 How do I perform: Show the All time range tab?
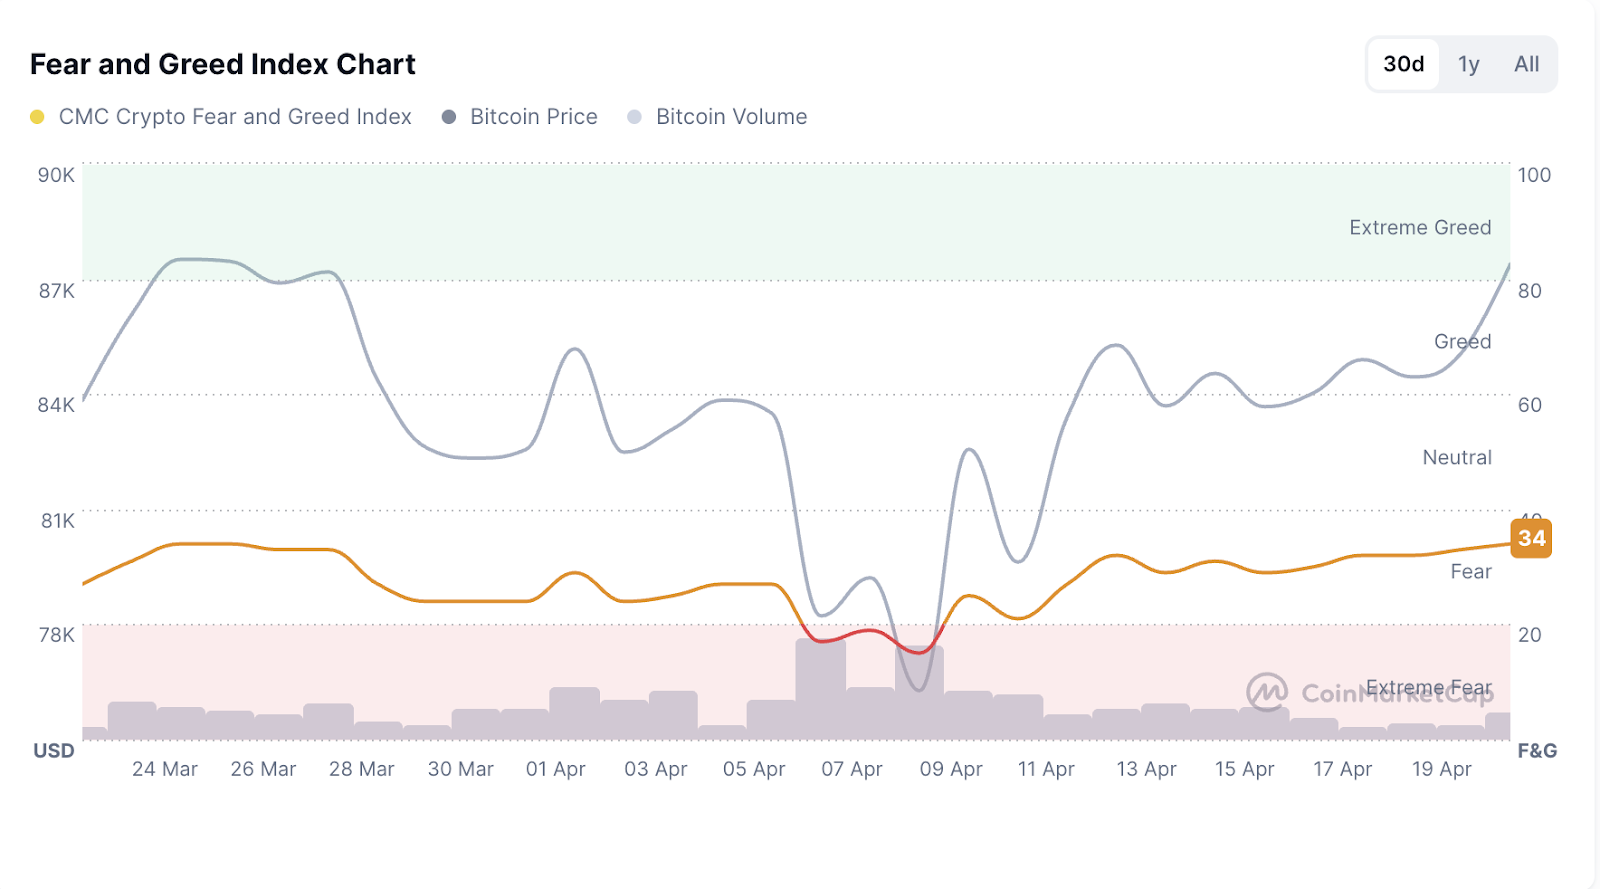pos(1526,64)
